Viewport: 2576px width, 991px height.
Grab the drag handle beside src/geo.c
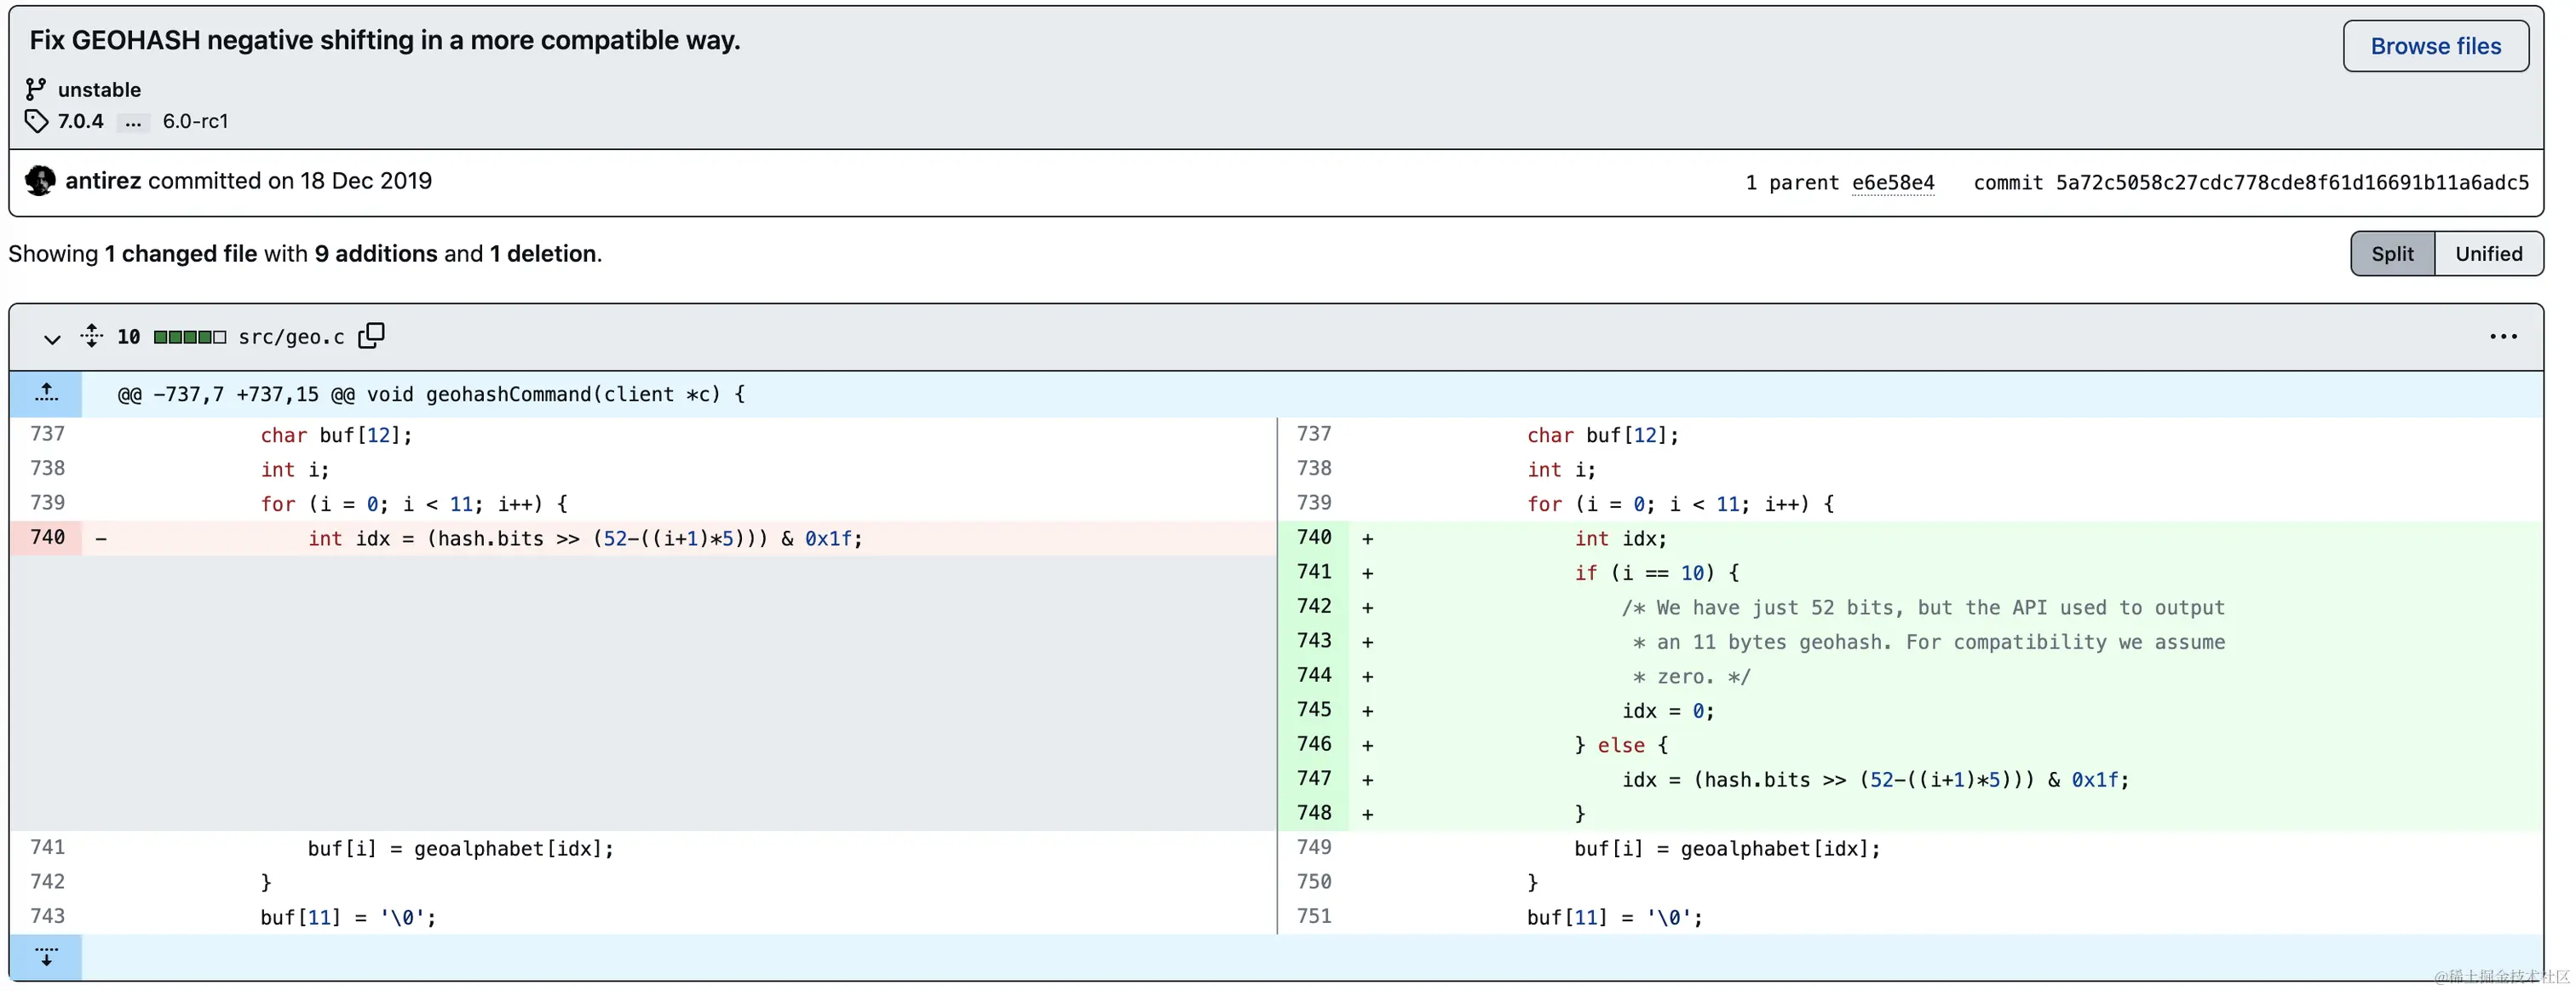point(91,337)
